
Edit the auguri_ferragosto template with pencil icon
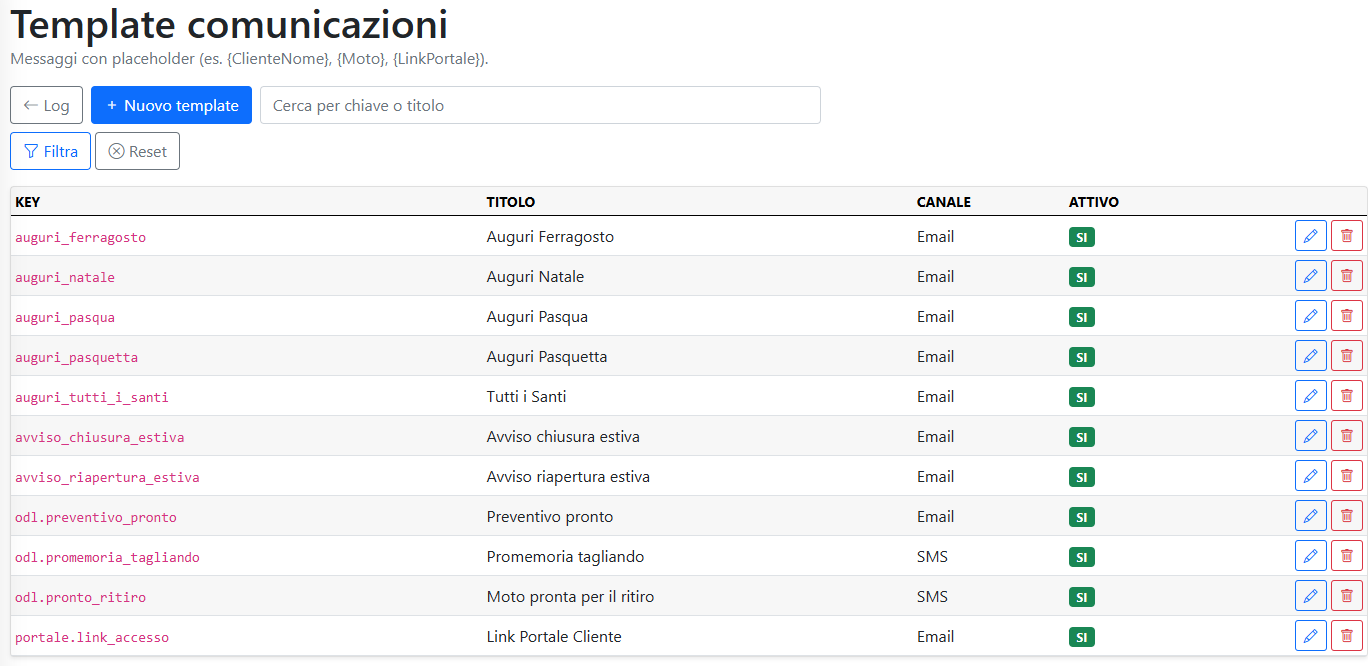click(x=1310, y=236)
